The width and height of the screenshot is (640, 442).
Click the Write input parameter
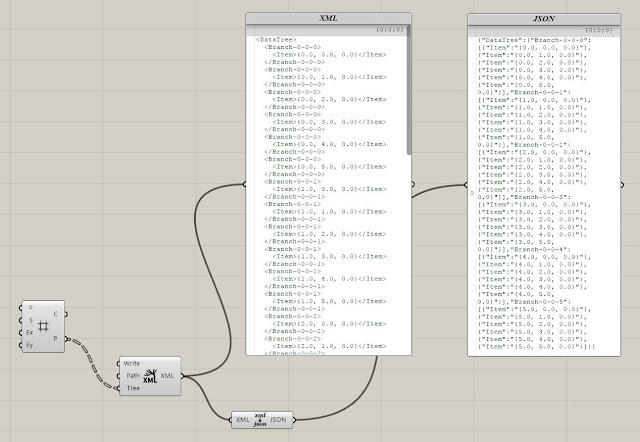131,363
